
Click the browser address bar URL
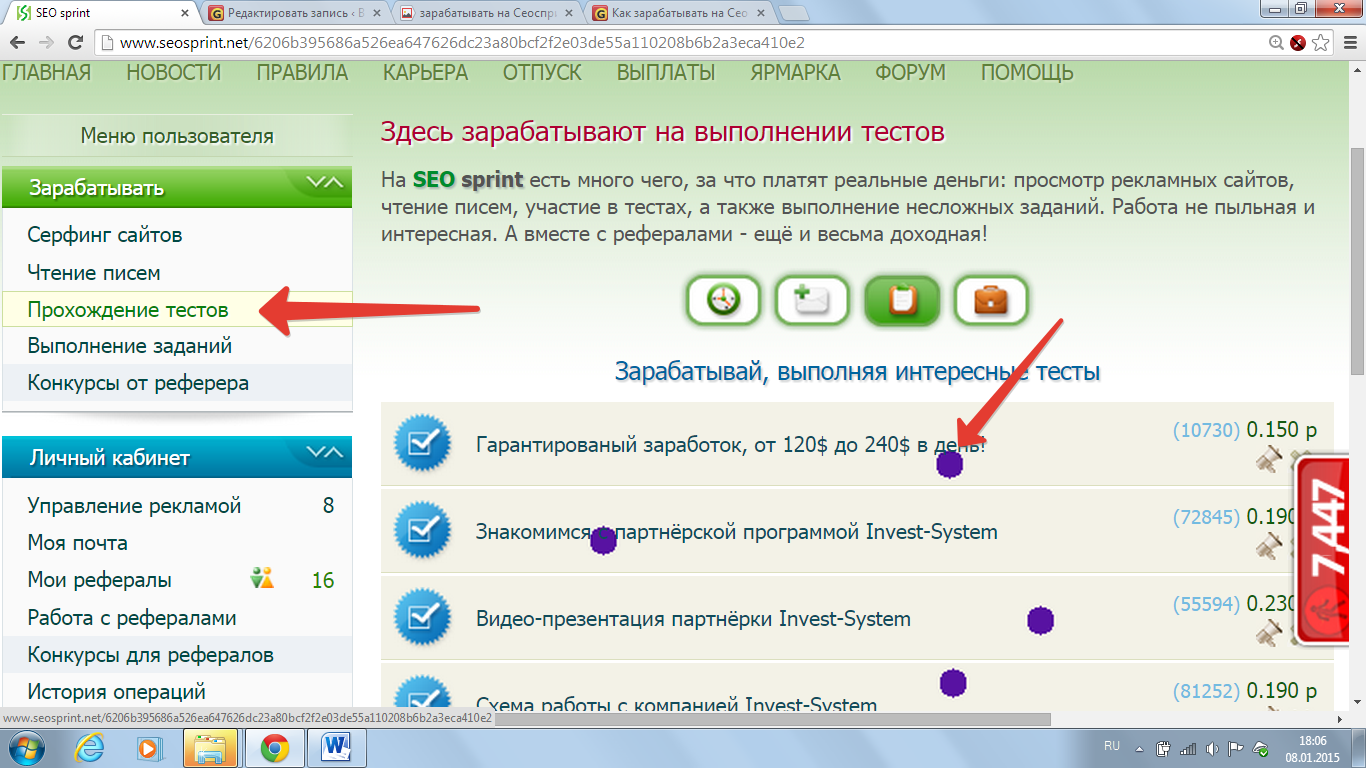point(462,43)
